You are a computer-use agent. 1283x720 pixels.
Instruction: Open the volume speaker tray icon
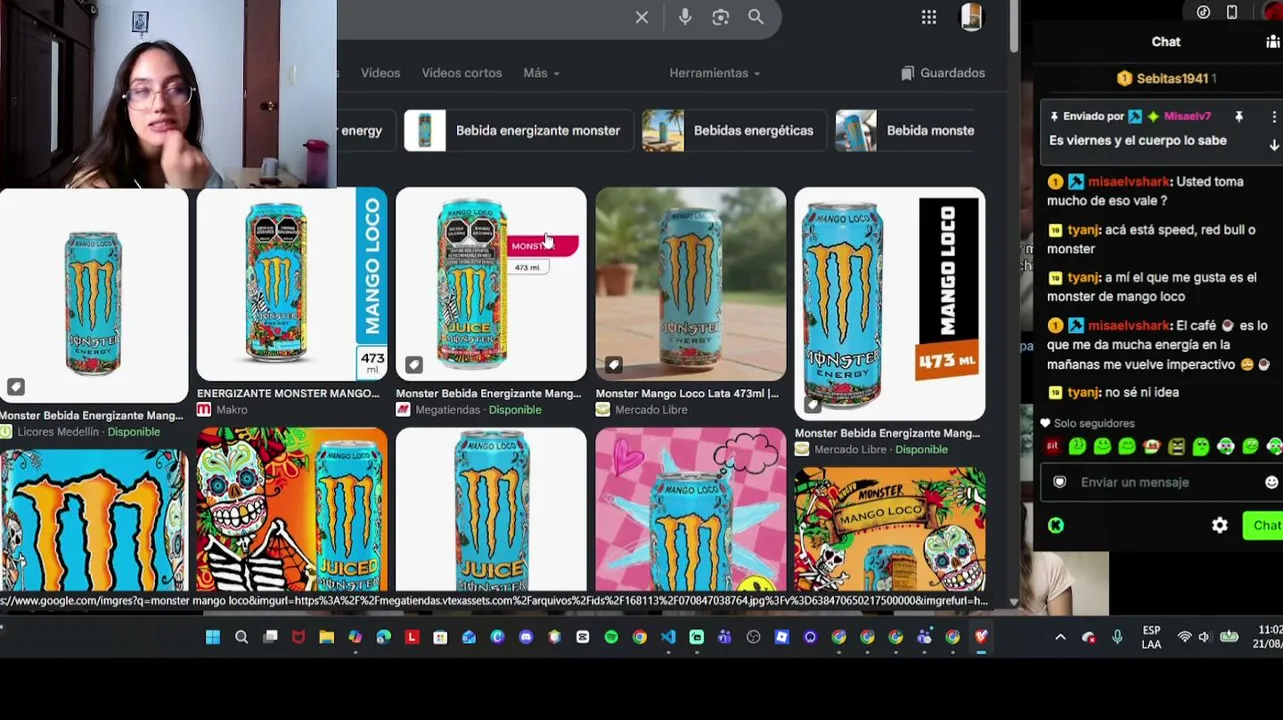pos(1204,637)
